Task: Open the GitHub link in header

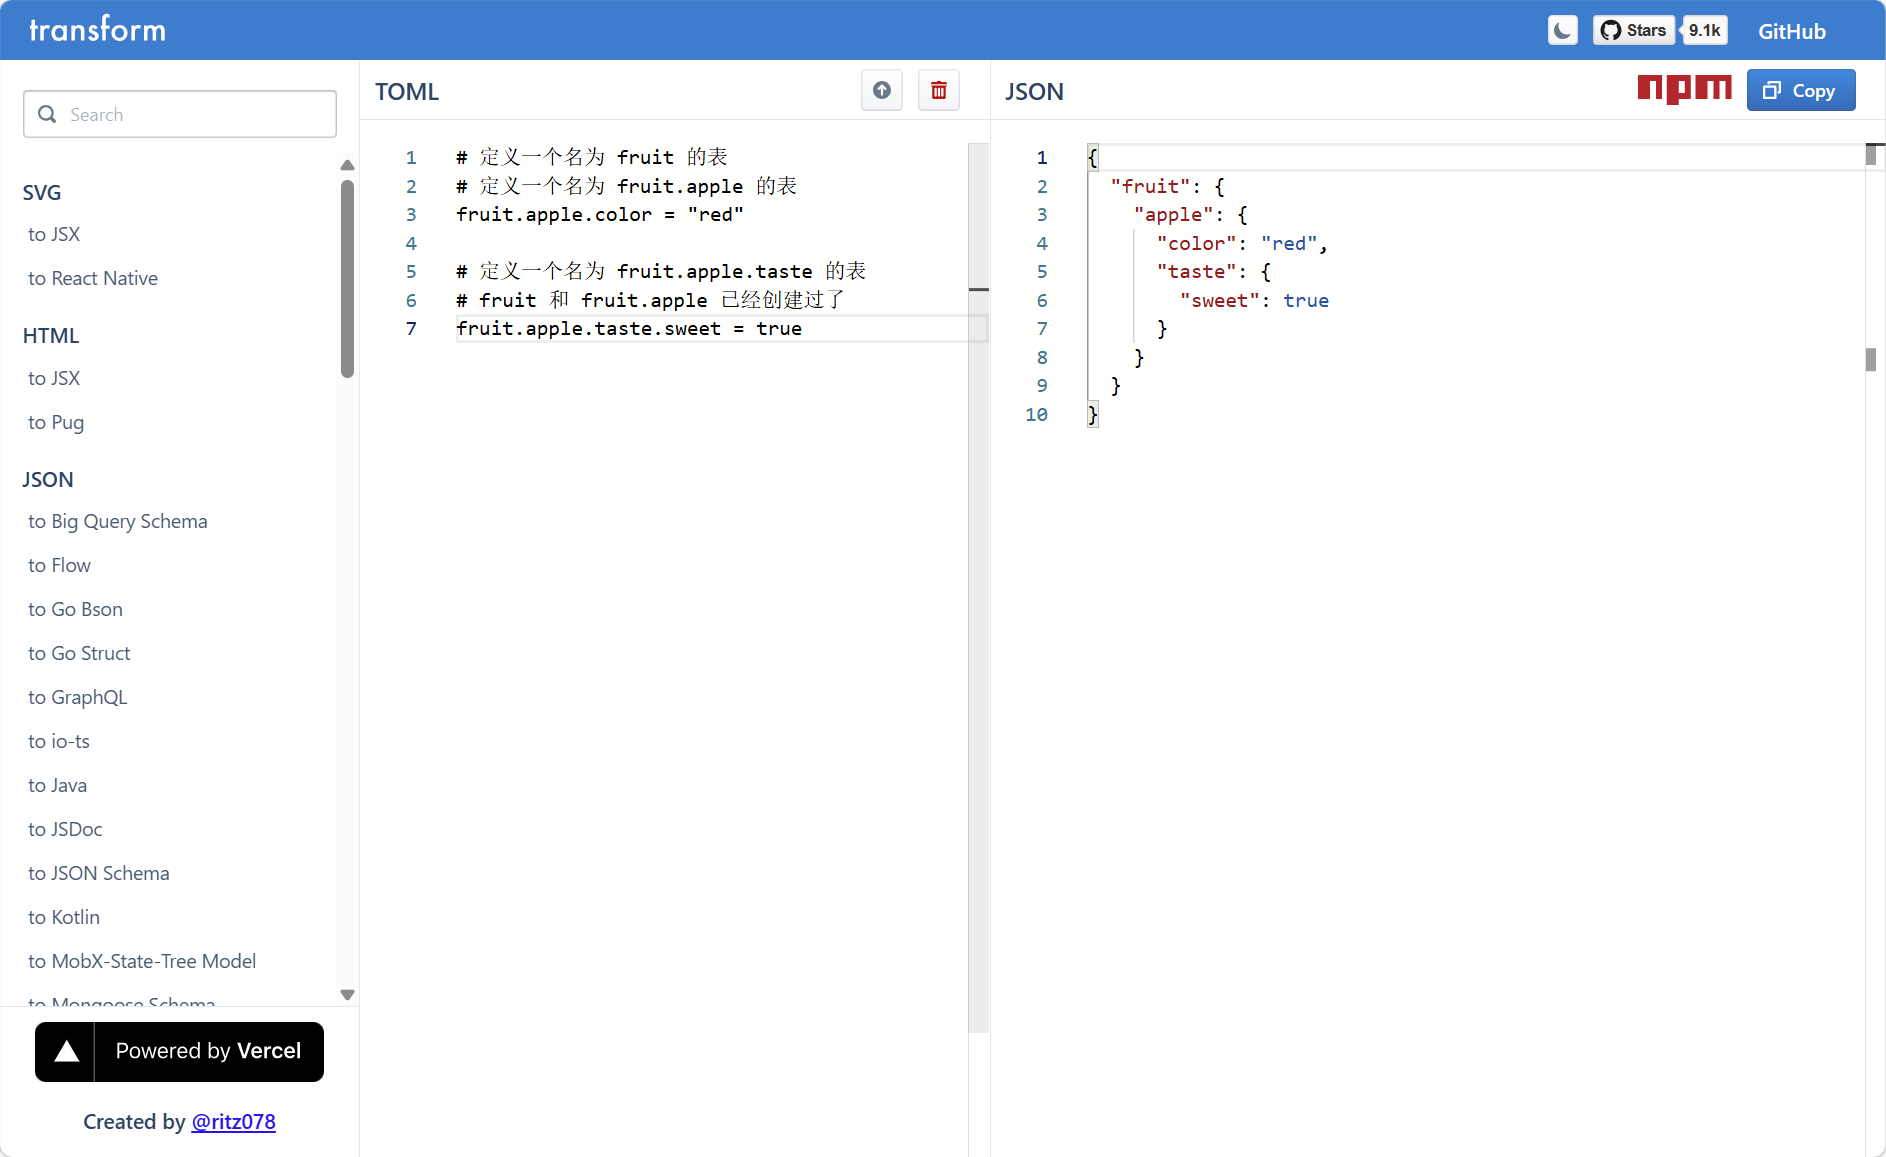Action: coord(1791,32)
